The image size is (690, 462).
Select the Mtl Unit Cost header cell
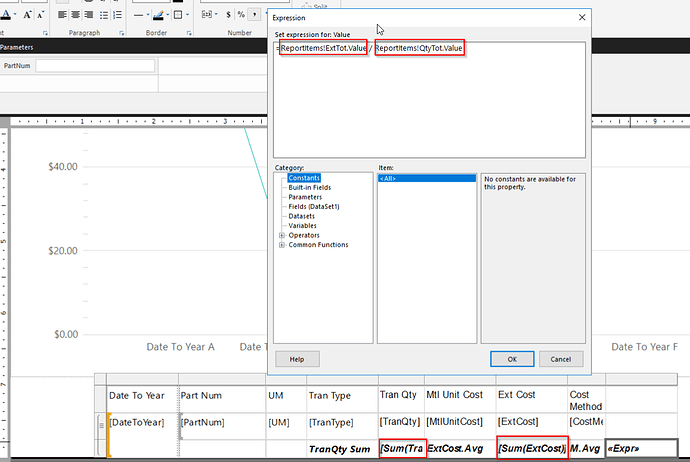460,400
